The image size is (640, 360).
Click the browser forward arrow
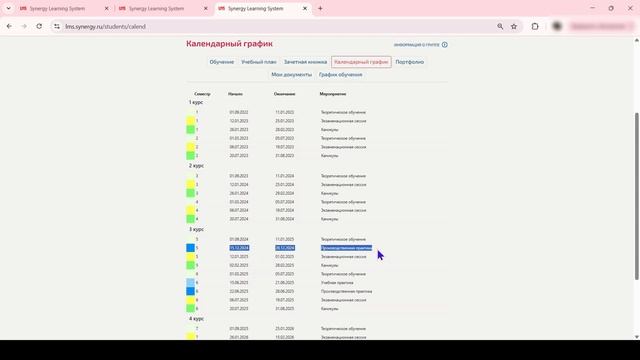24,26
